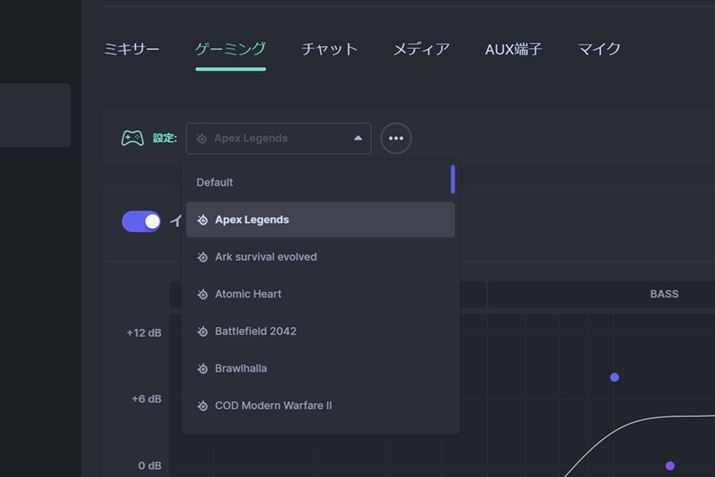
Task: Click the BASS band label button
Action: (664, 294)
